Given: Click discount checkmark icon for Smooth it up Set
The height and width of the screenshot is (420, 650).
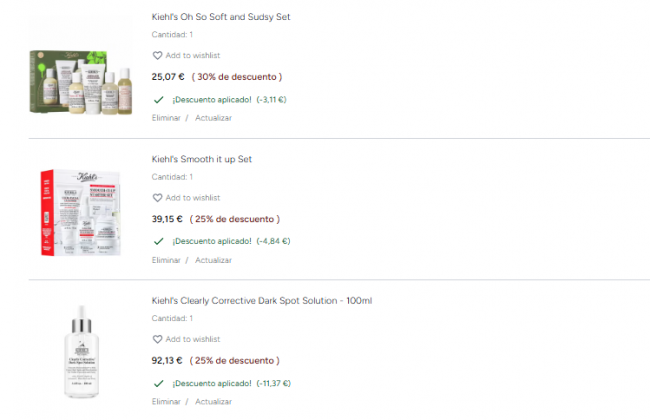Looking at the screenshot, I should [x=158, y=241].
